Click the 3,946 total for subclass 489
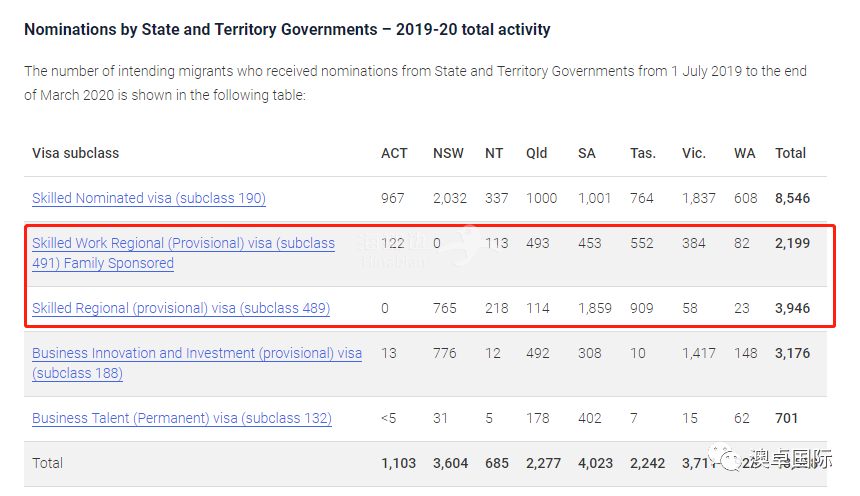Screen dimensions: 860x496 pos(792,308)
